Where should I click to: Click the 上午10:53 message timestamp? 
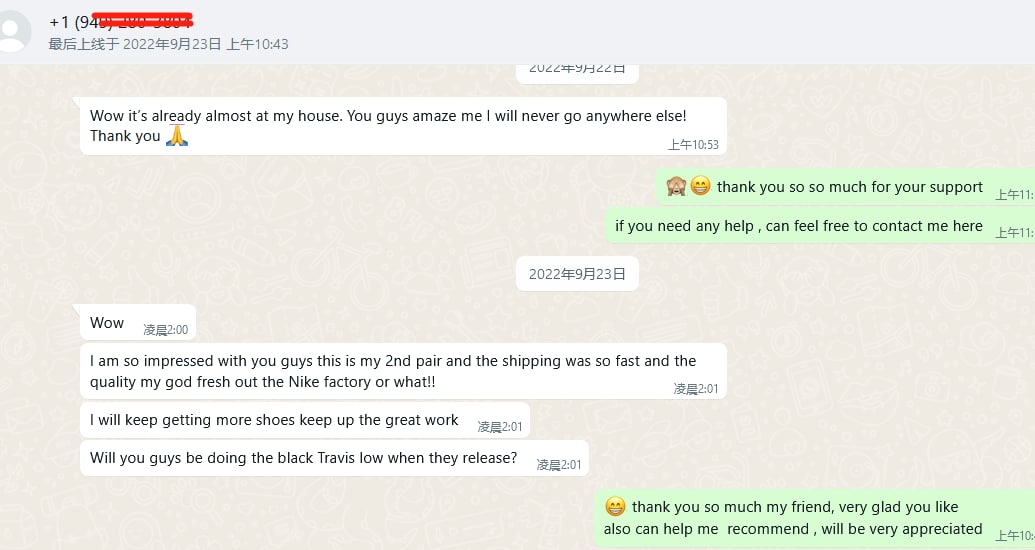coord(693,145)
